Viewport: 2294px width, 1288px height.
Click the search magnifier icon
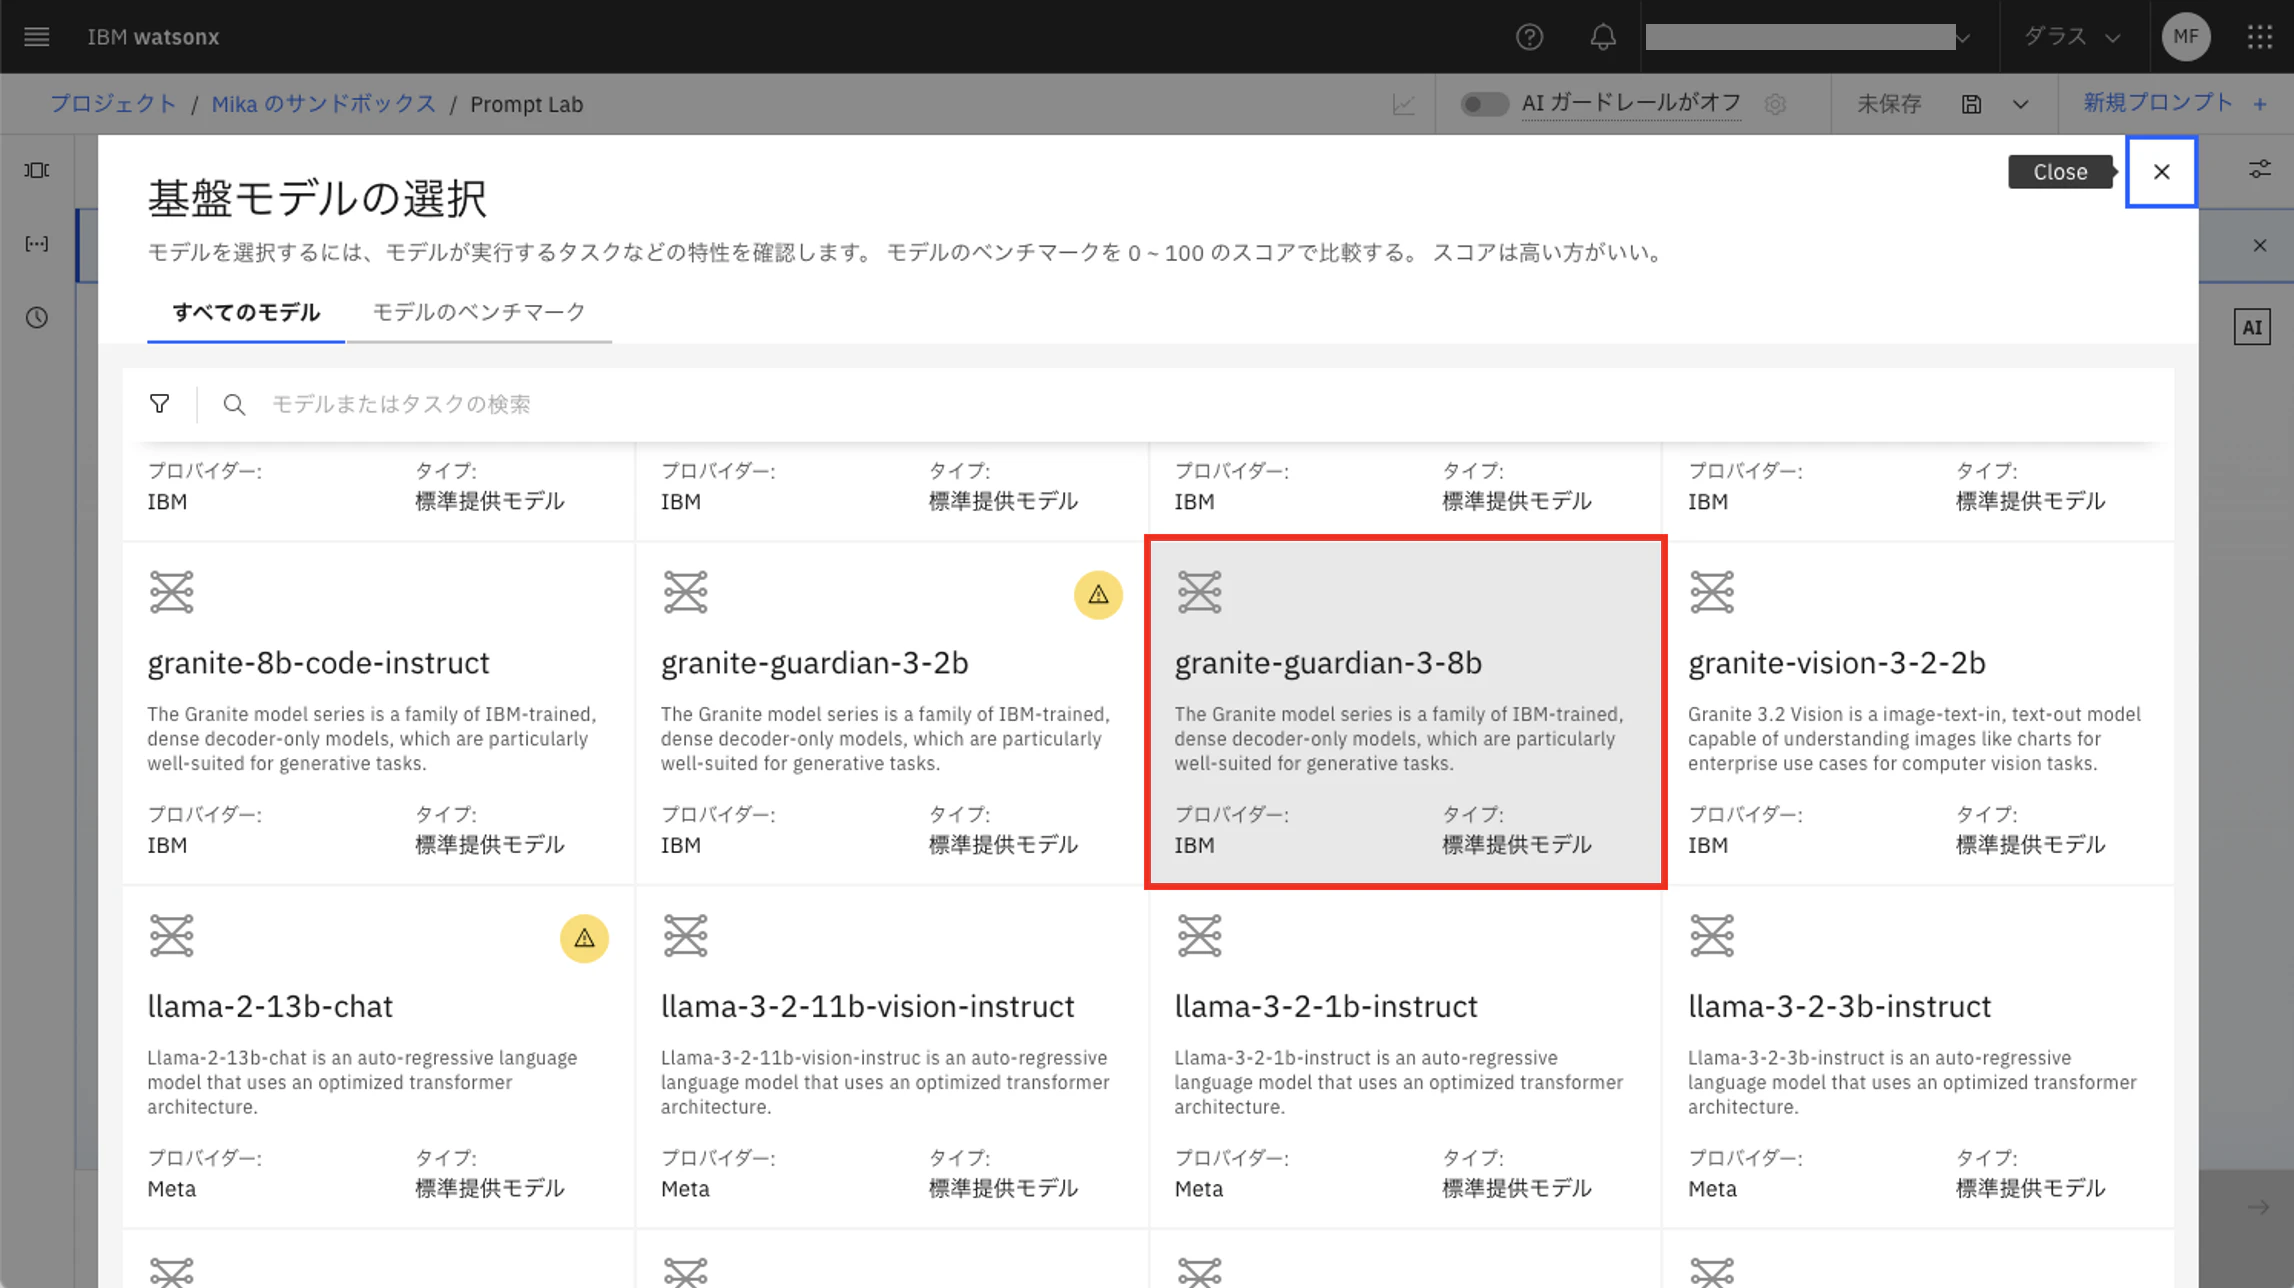(x=234, y=404)
